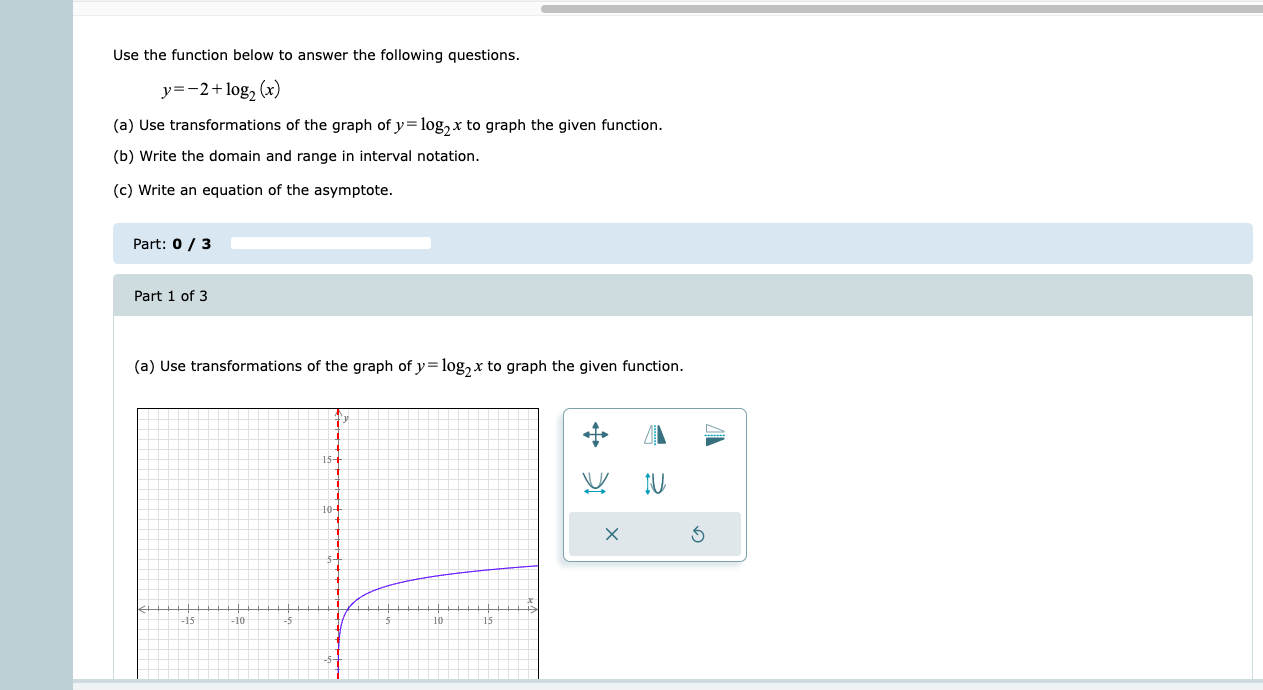Viewport: 1263px width, 690px height.
Task: Expand the transformation tools panel
Action: click(654, 485)
